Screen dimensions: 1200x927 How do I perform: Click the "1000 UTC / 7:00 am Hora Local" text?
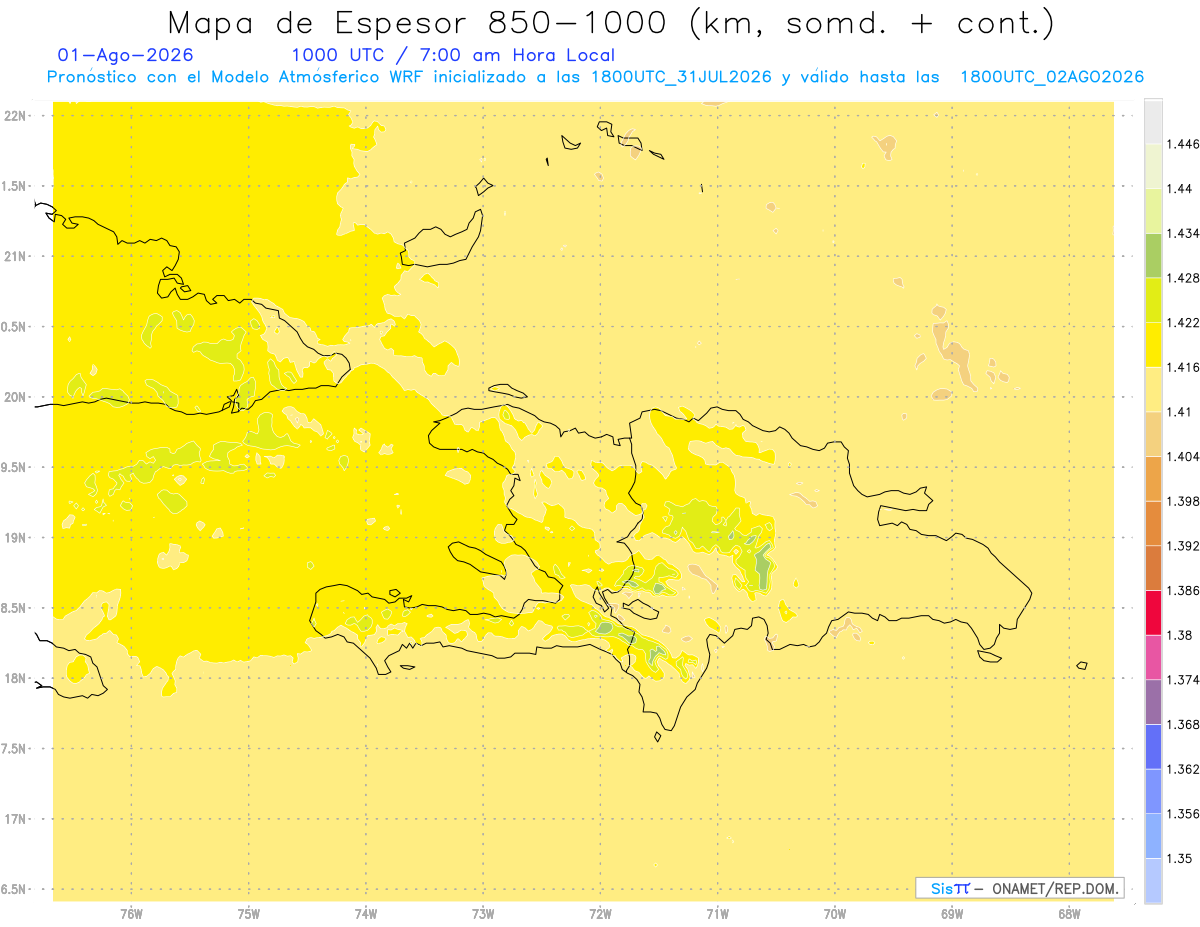453,56
